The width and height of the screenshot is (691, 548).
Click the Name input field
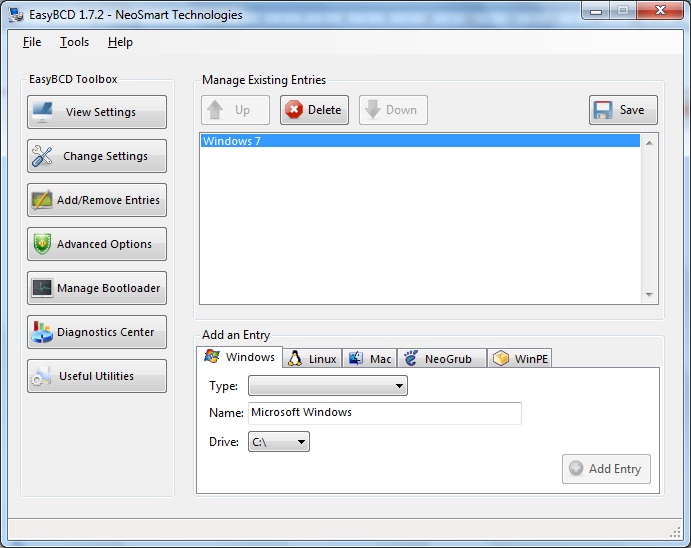pyautogui.click(x=384, y=413)
